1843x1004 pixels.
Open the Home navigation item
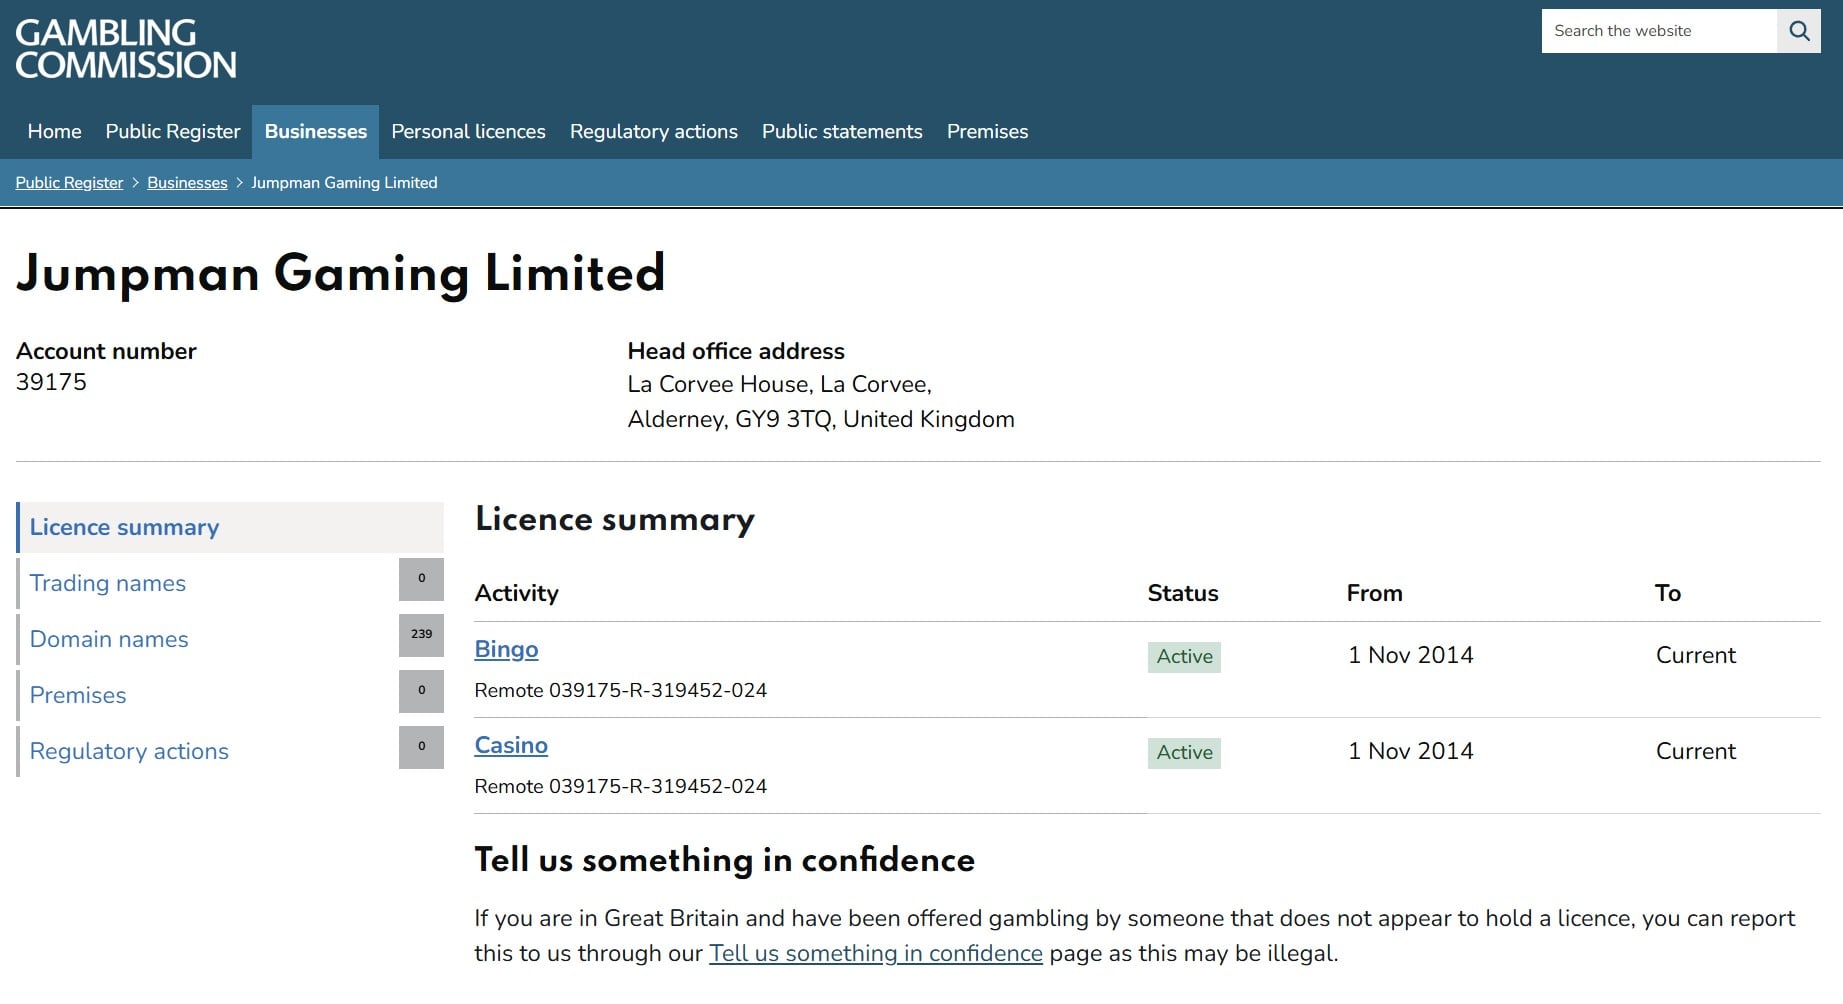(x=54, y=131)
